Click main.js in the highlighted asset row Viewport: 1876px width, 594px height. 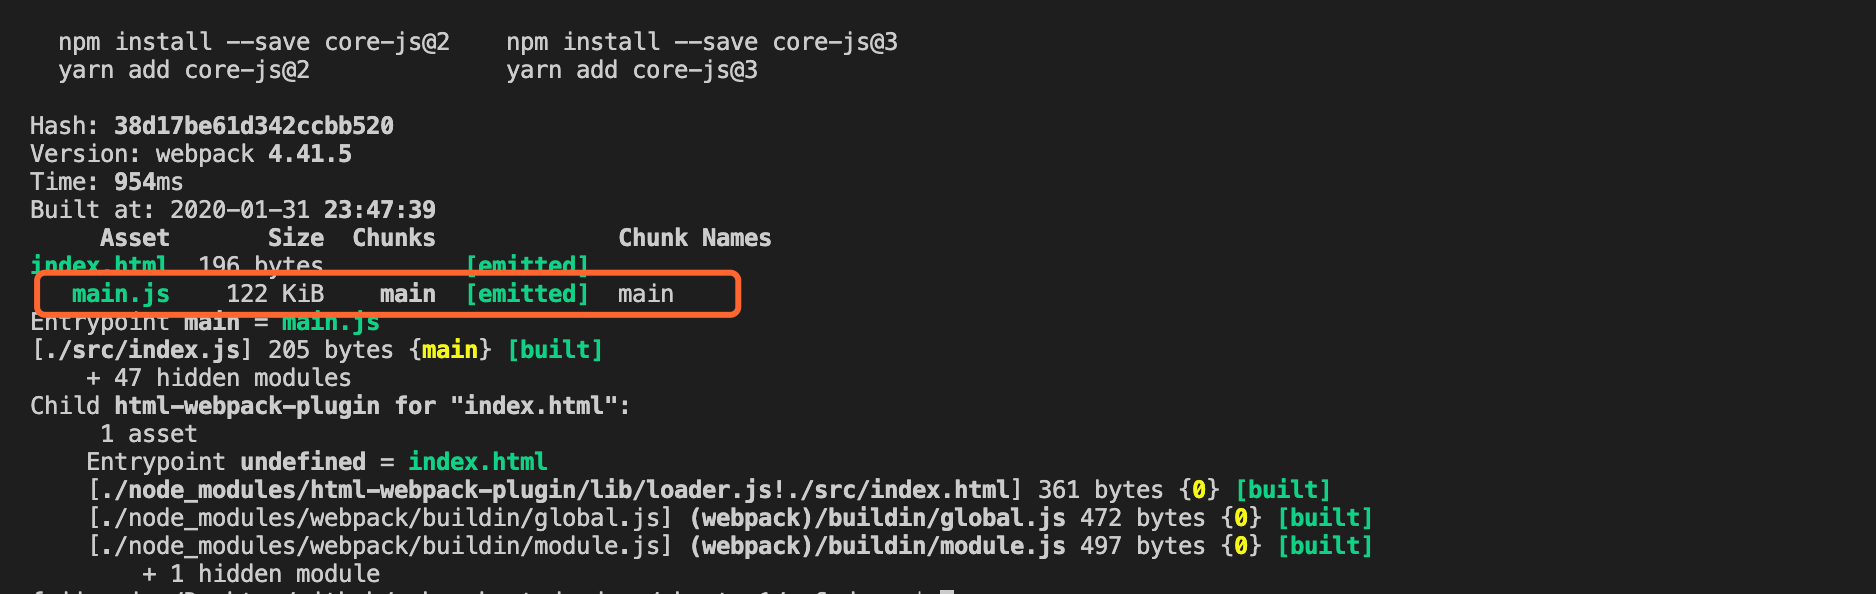120,294
